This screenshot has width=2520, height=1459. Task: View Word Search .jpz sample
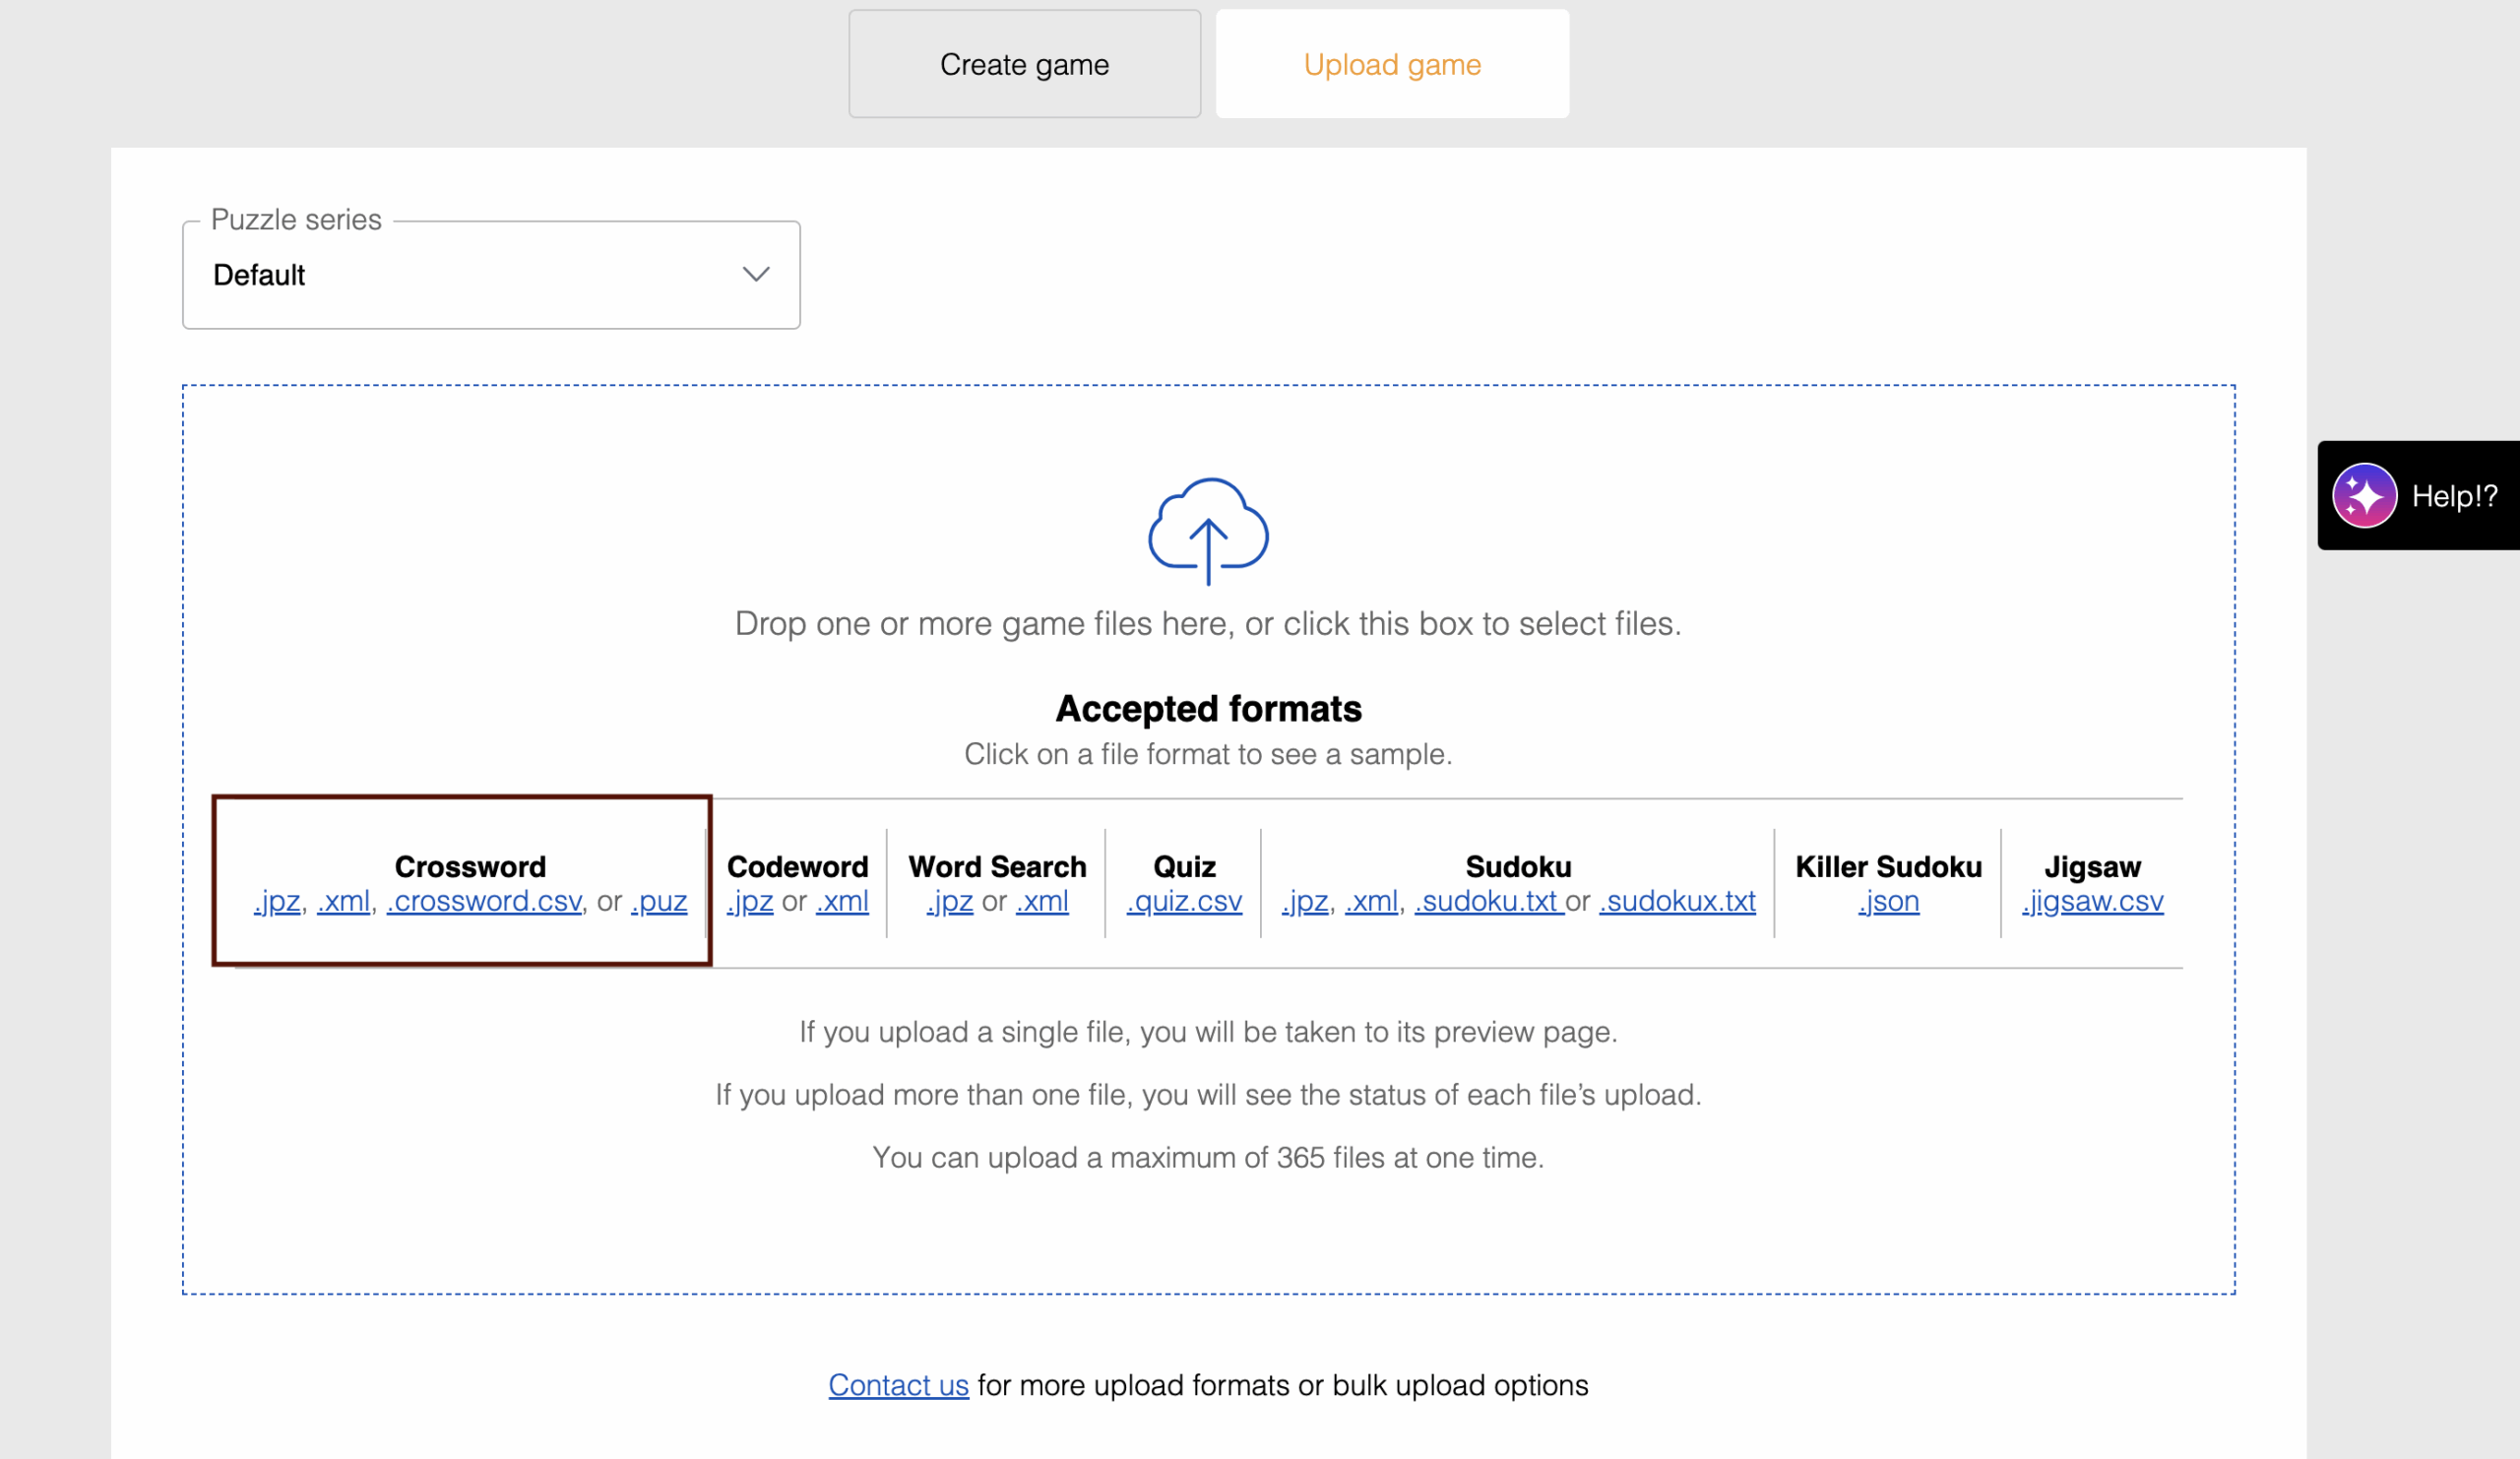[948, 901]
